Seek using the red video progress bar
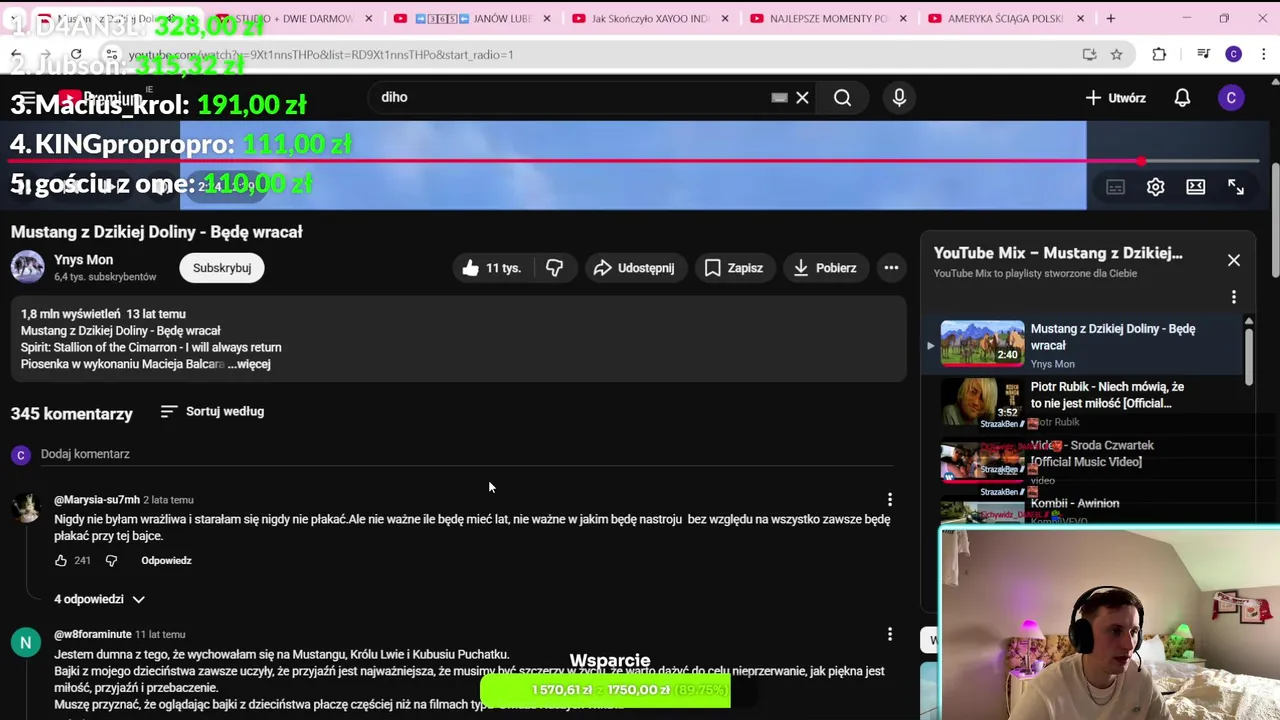The image size is (1280, 720). (x=634, y=160)
